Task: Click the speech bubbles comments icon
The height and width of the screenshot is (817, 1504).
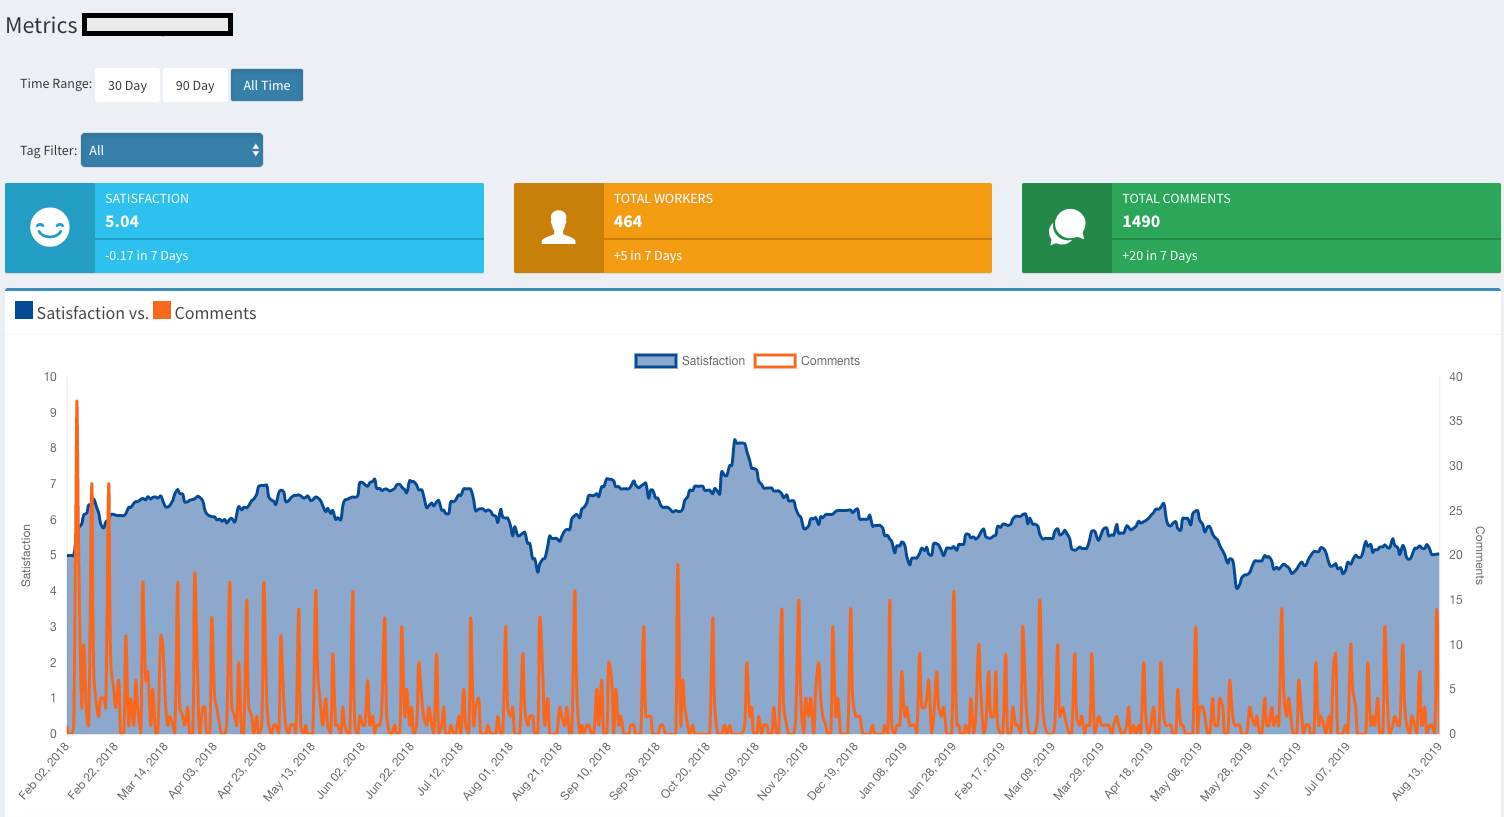Action: [1067, 227]
